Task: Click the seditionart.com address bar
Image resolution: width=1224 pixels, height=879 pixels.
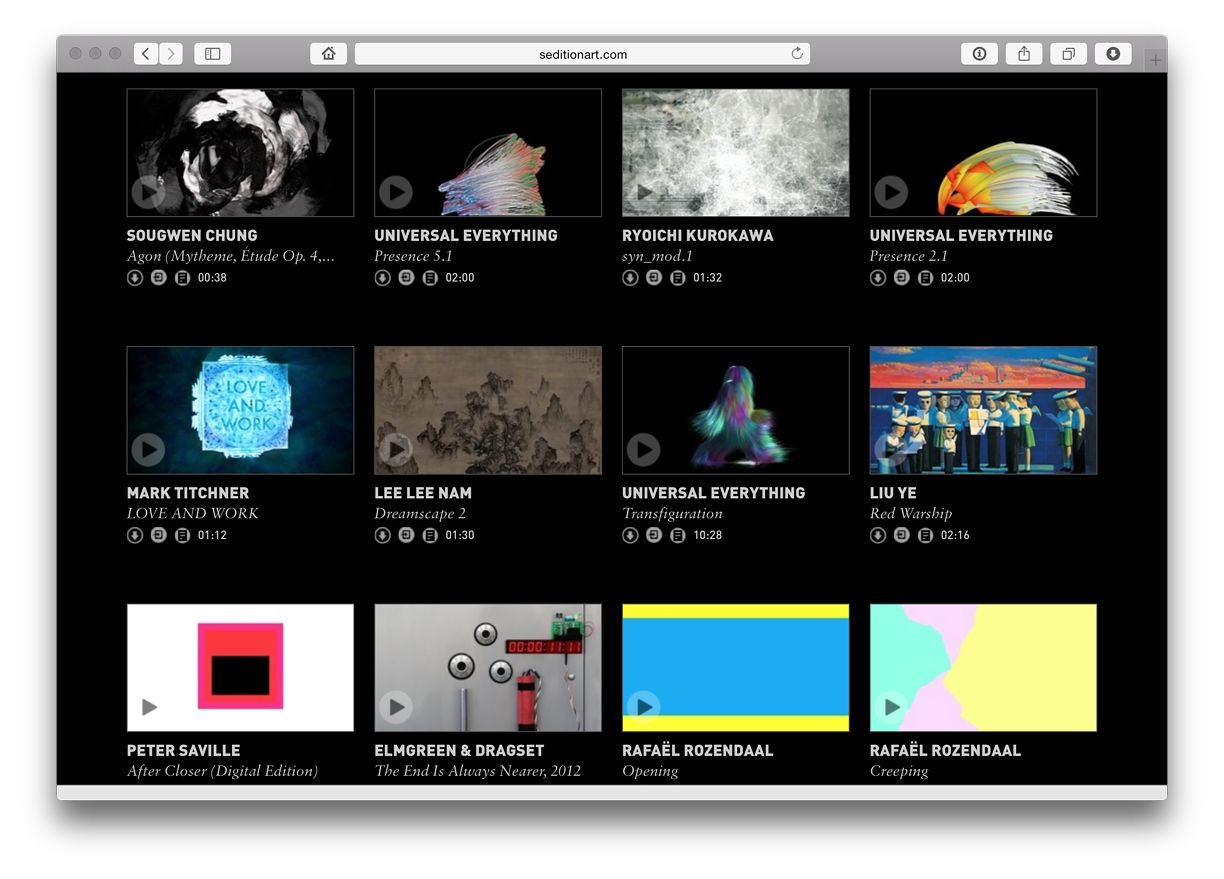Action: click(582, 54)
